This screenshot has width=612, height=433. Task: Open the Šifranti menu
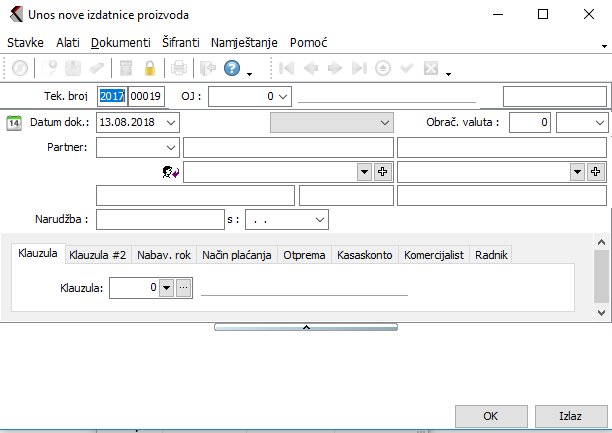tap(181, 43)
